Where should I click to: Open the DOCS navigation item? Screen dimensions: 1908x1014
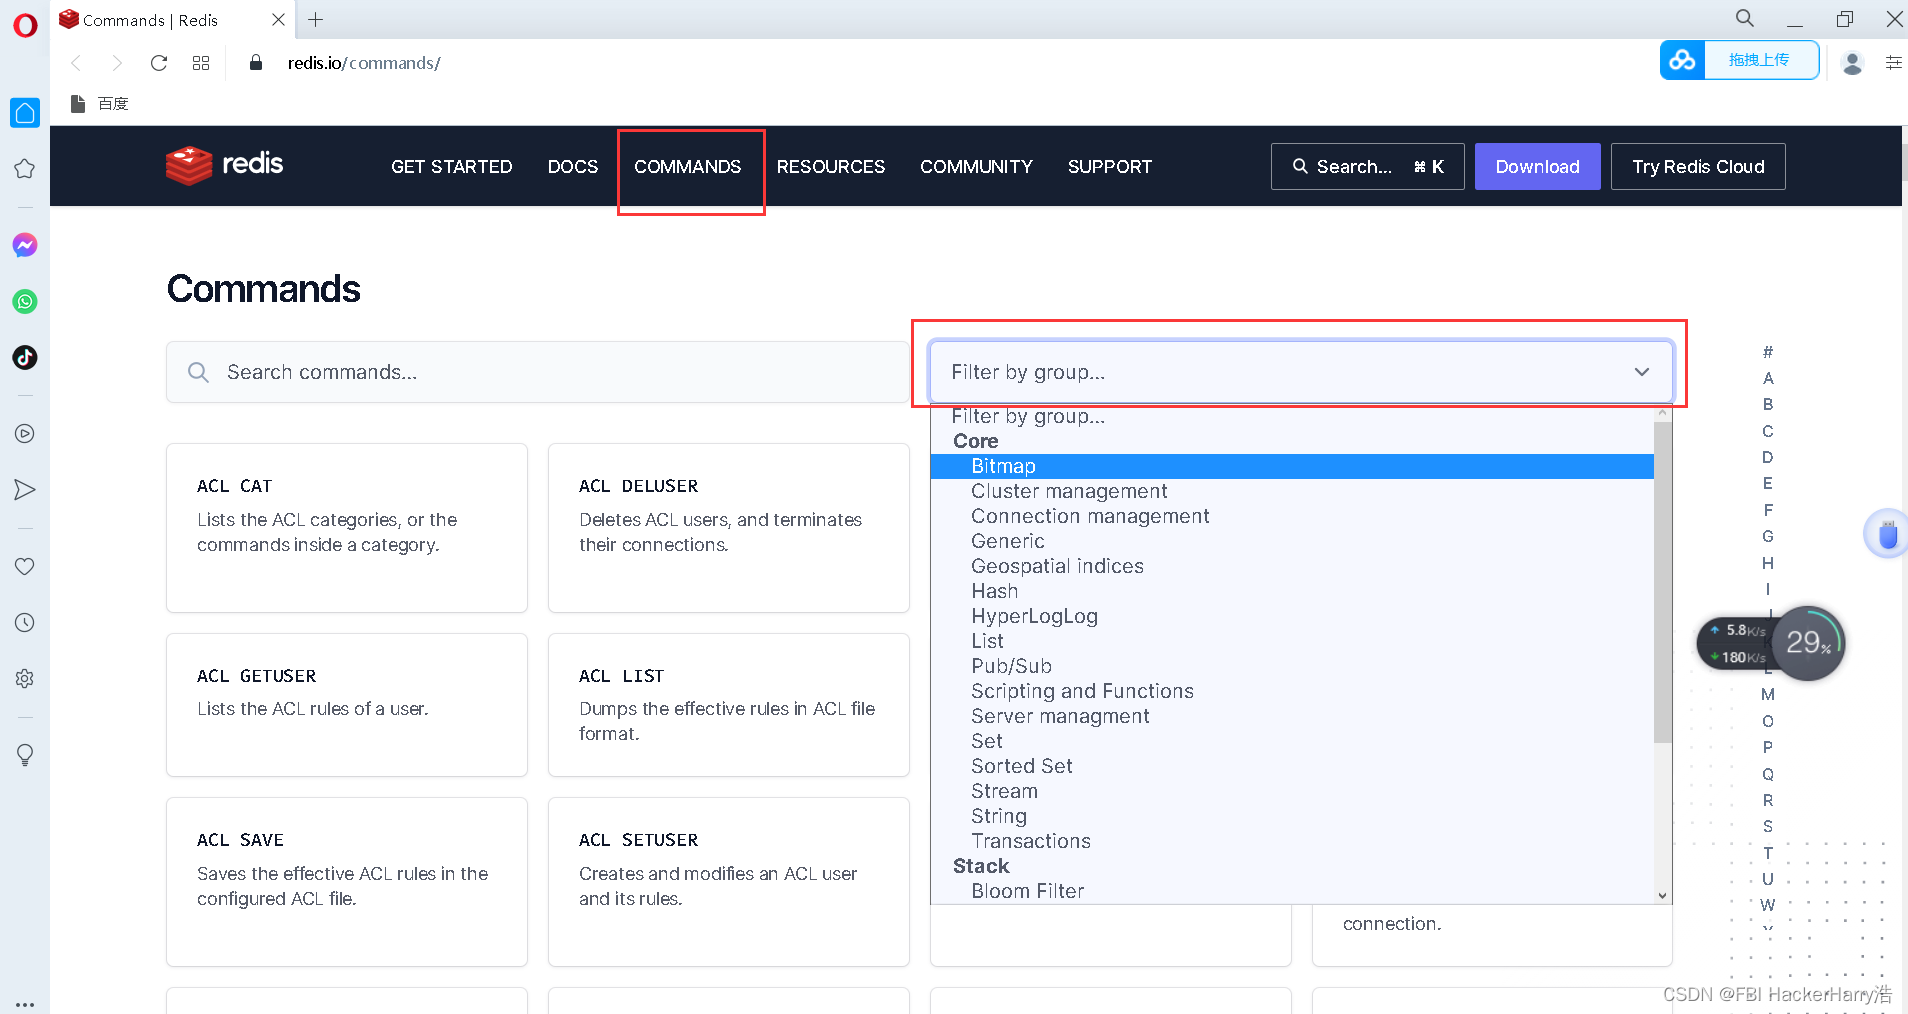573,167
